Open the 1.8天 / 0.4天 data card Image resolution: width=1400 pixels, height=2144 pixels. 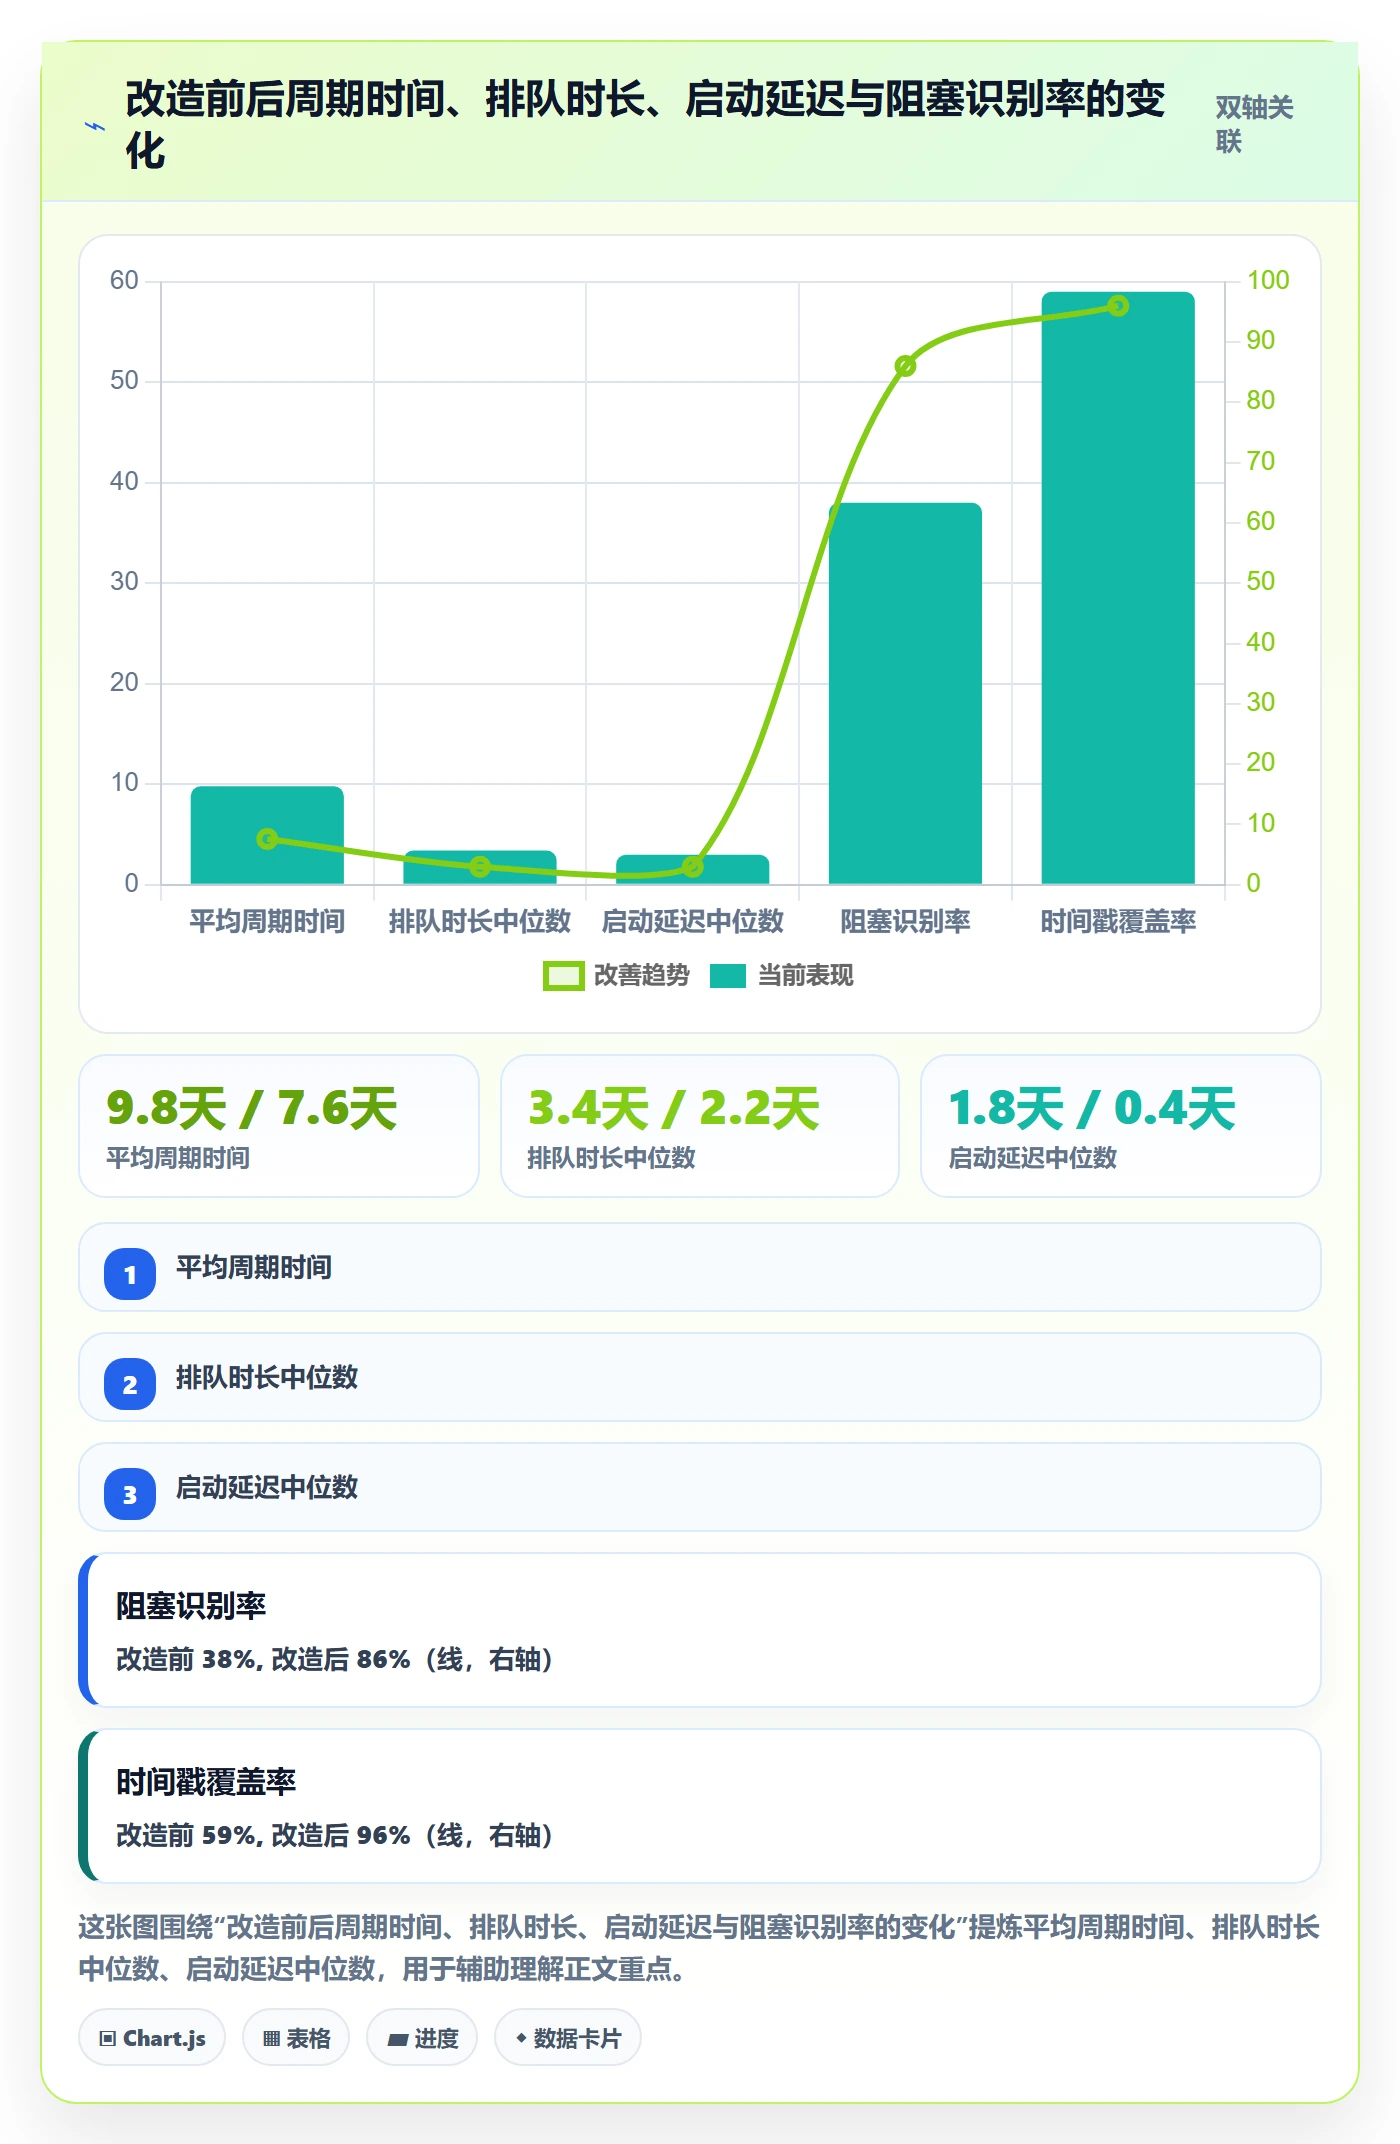tap(1121, 1126)
